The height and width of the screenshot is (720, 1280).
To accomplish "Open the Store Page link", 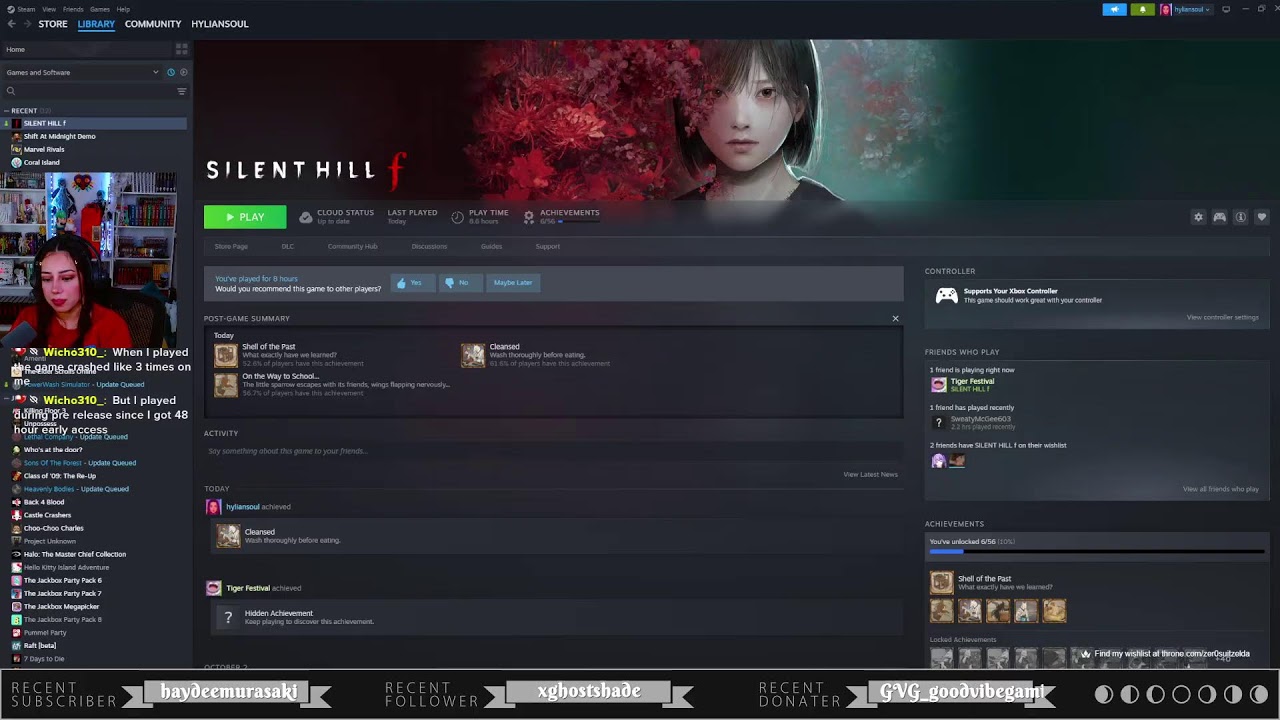I will click(x=231, y=246).
